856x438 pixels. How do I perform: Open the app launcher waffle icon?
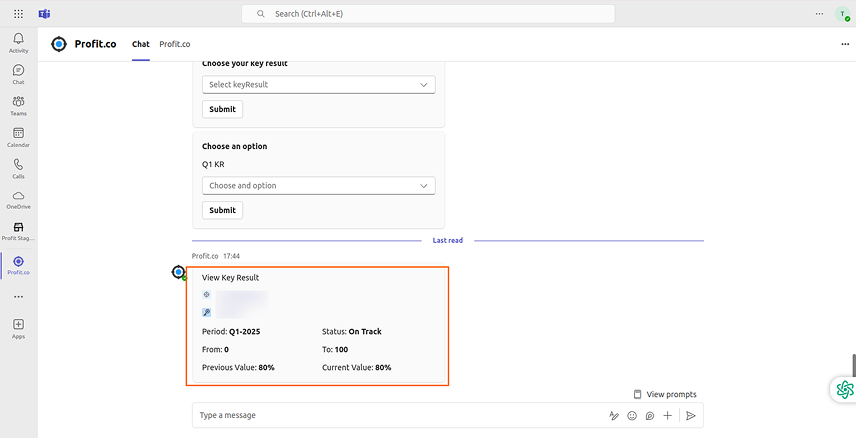(18, 14)
